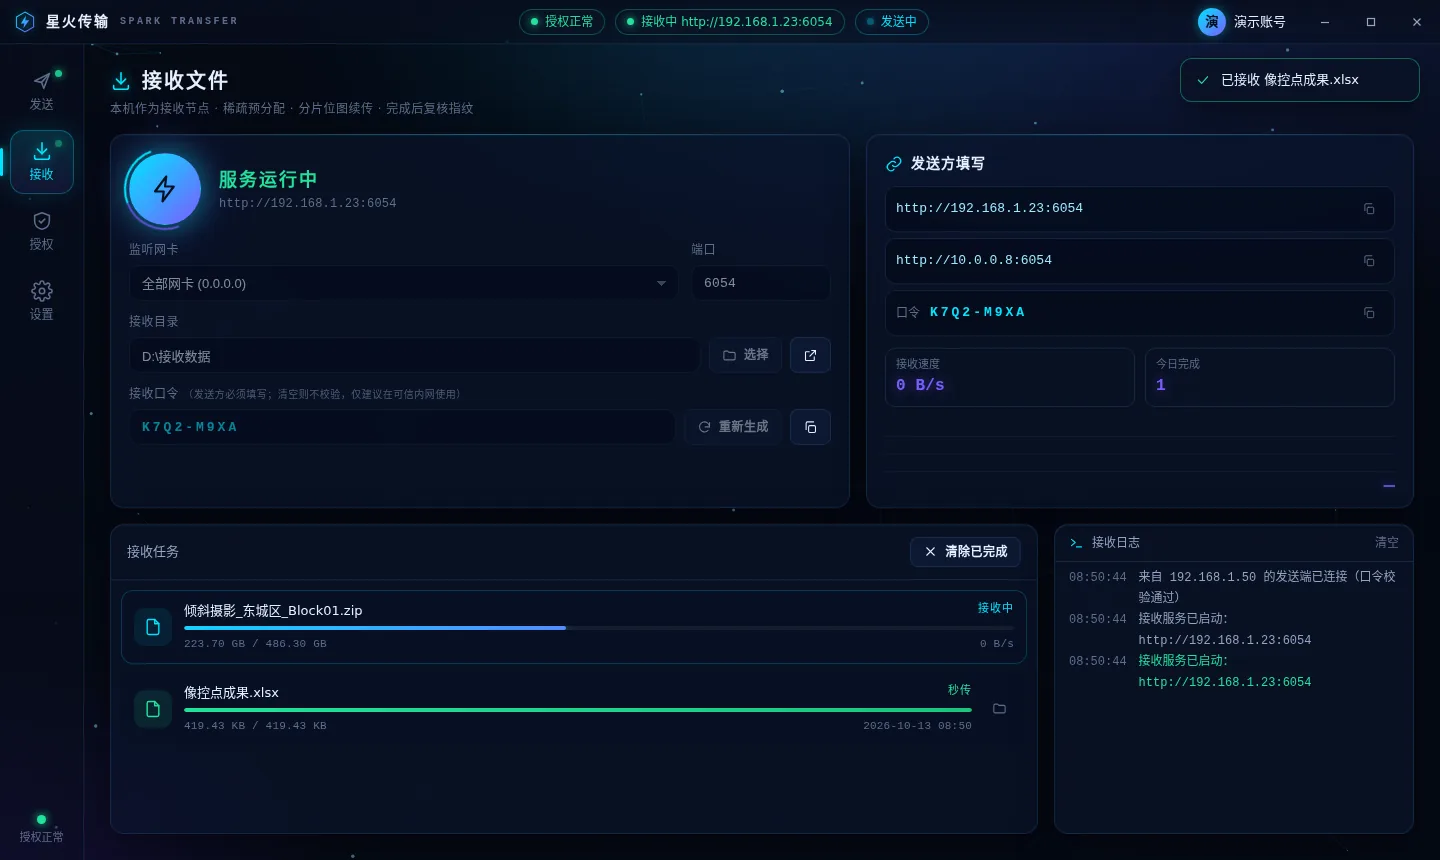
Task: Click the lightning service status icon
Action: (165, 189)
